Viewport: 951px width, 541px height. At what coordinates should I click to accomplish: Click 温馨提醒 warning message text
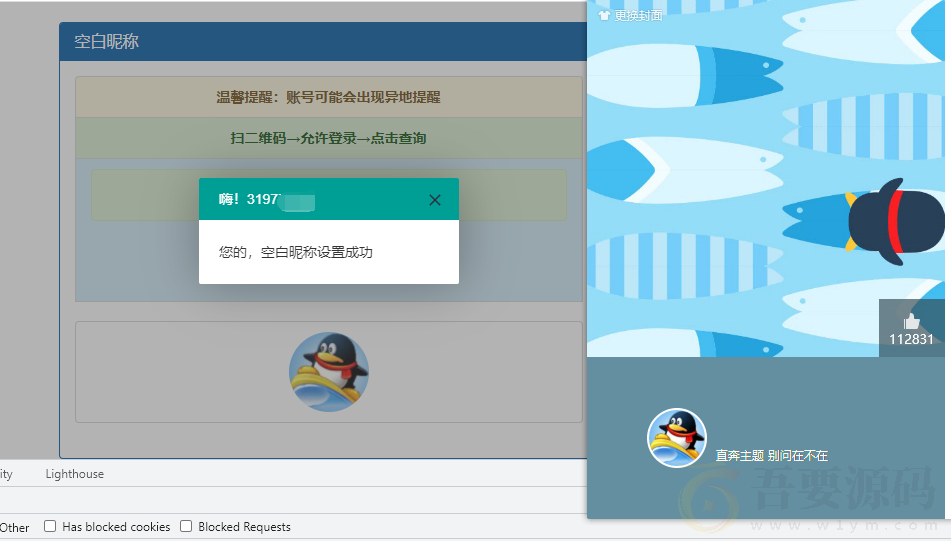click(x=329, y=97)
